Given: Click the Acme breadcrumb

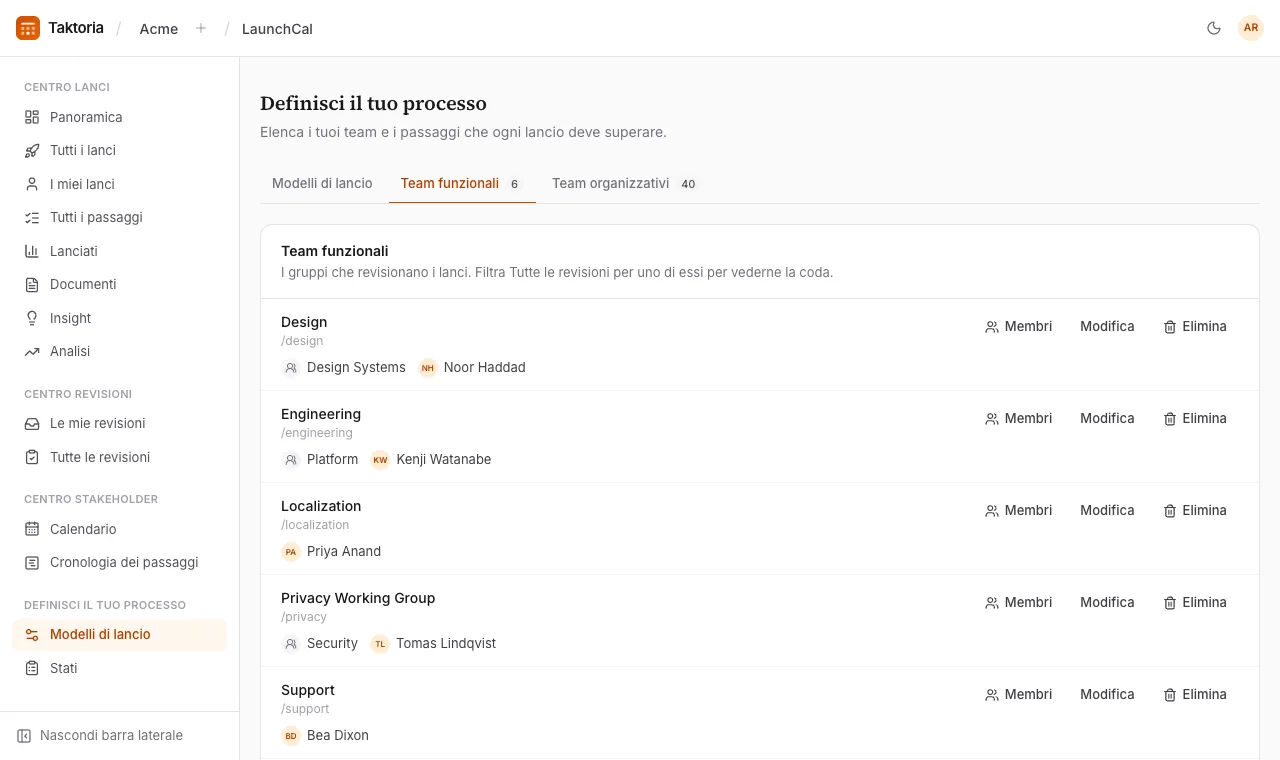Looking at the screenshot, I should tap(159, 29).
